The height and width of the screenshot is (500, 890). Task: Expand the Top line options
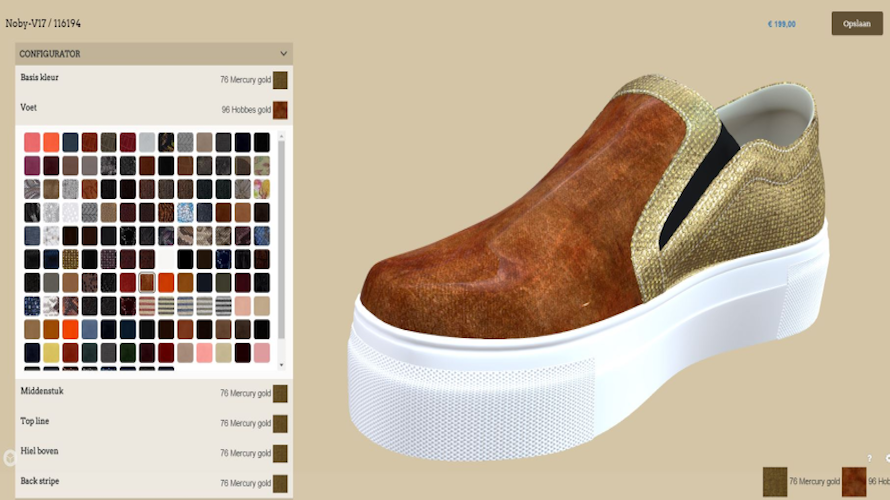[x=154, y=423]
